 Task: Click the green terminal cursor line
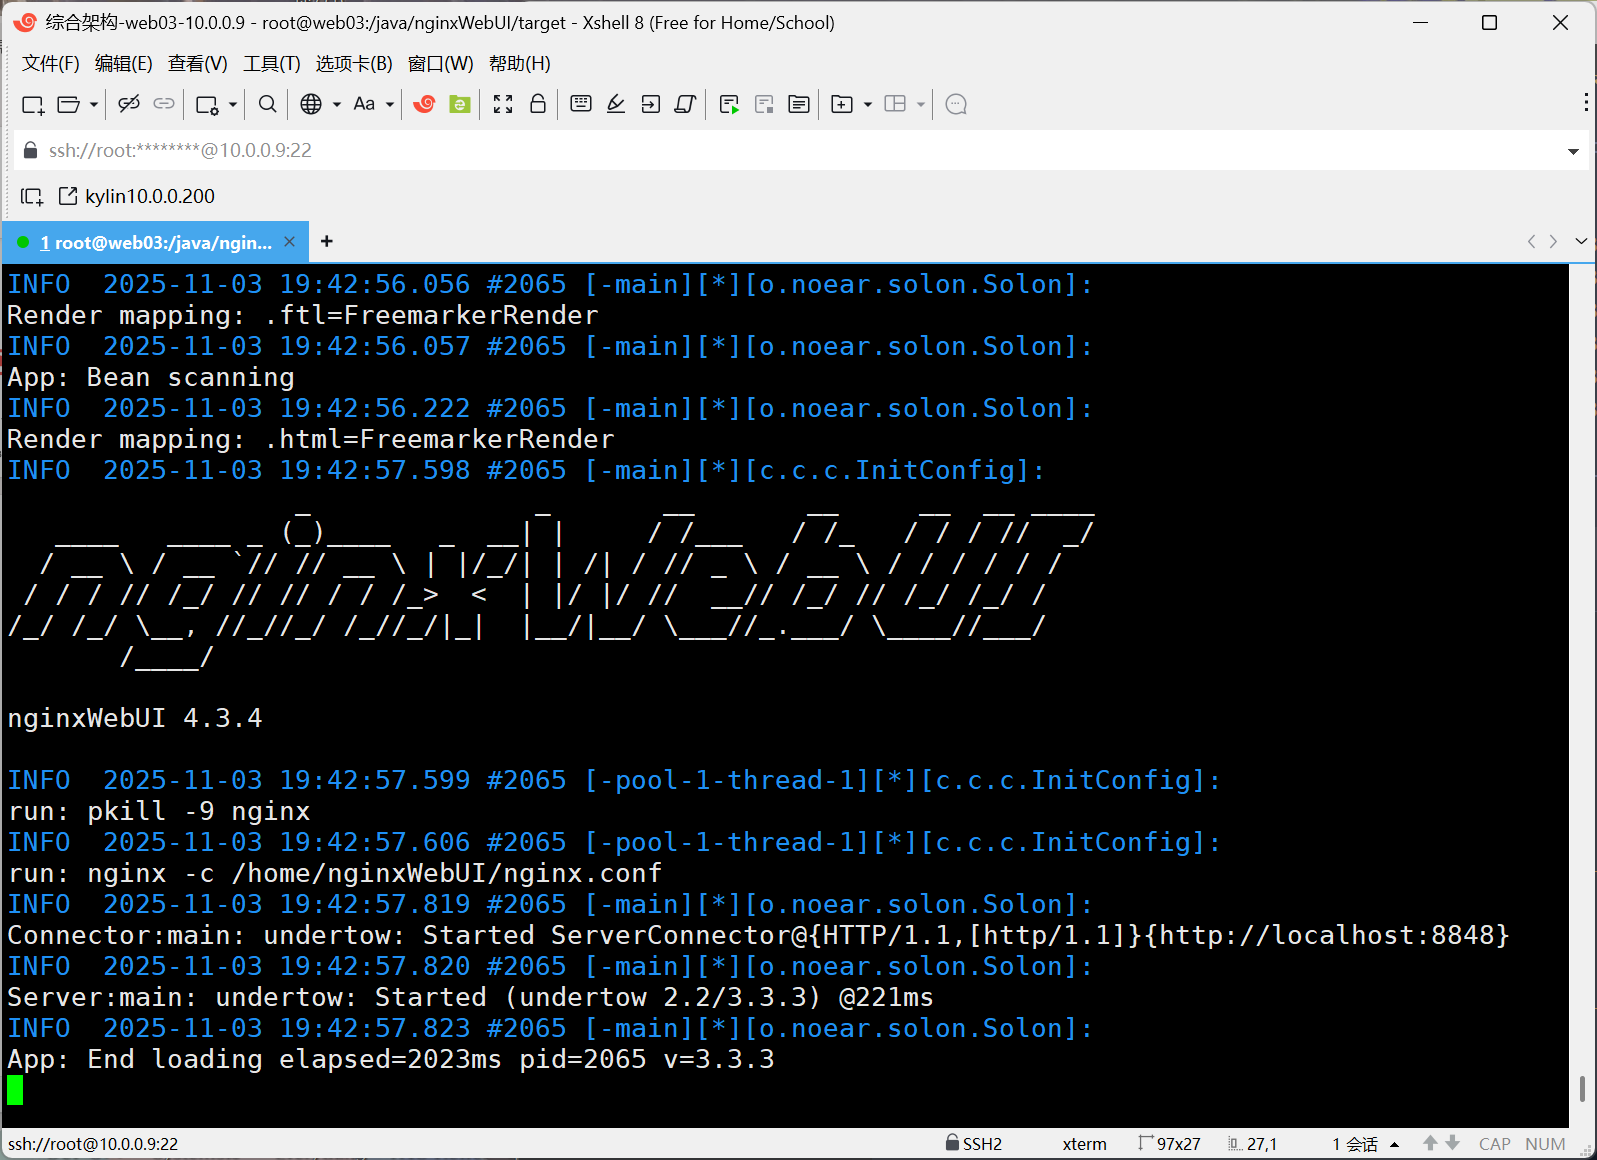pos(15,1090)
